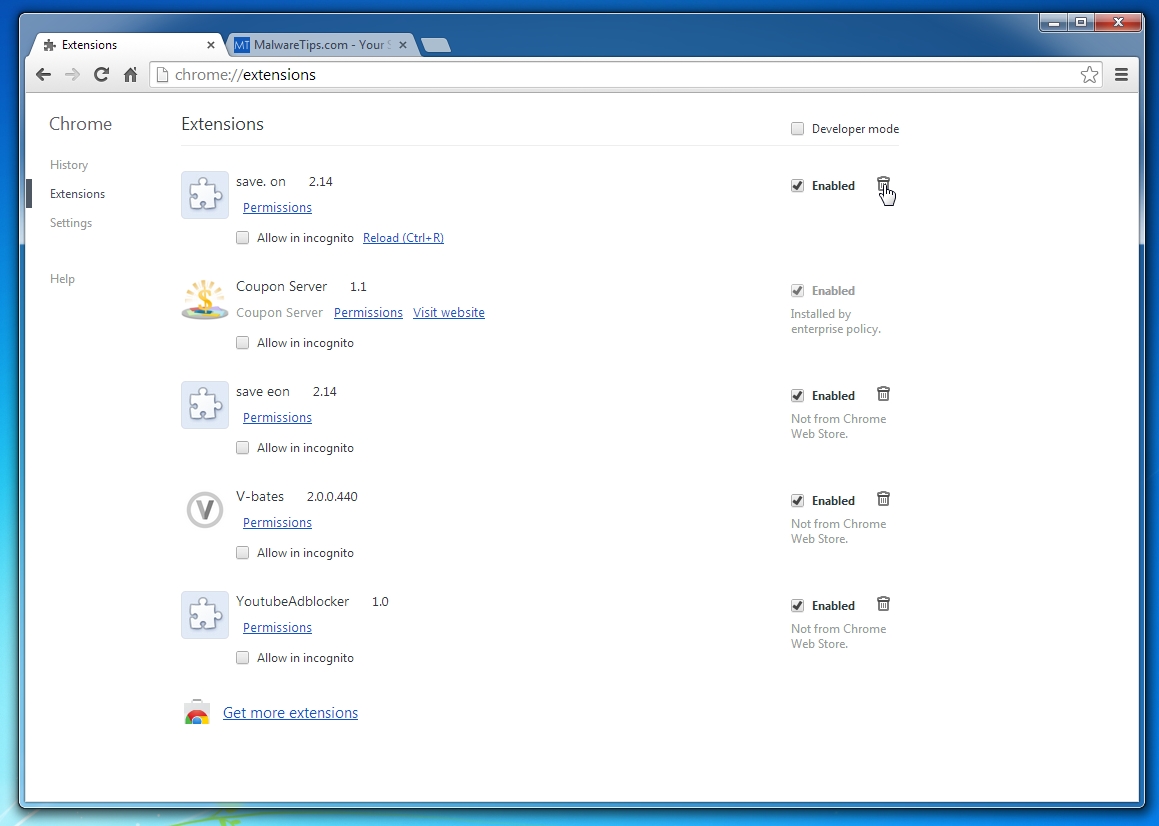
Task: Click the trash icon for YoutubeAdblocker
Action: pyautogui.click(x=883, y=604)
